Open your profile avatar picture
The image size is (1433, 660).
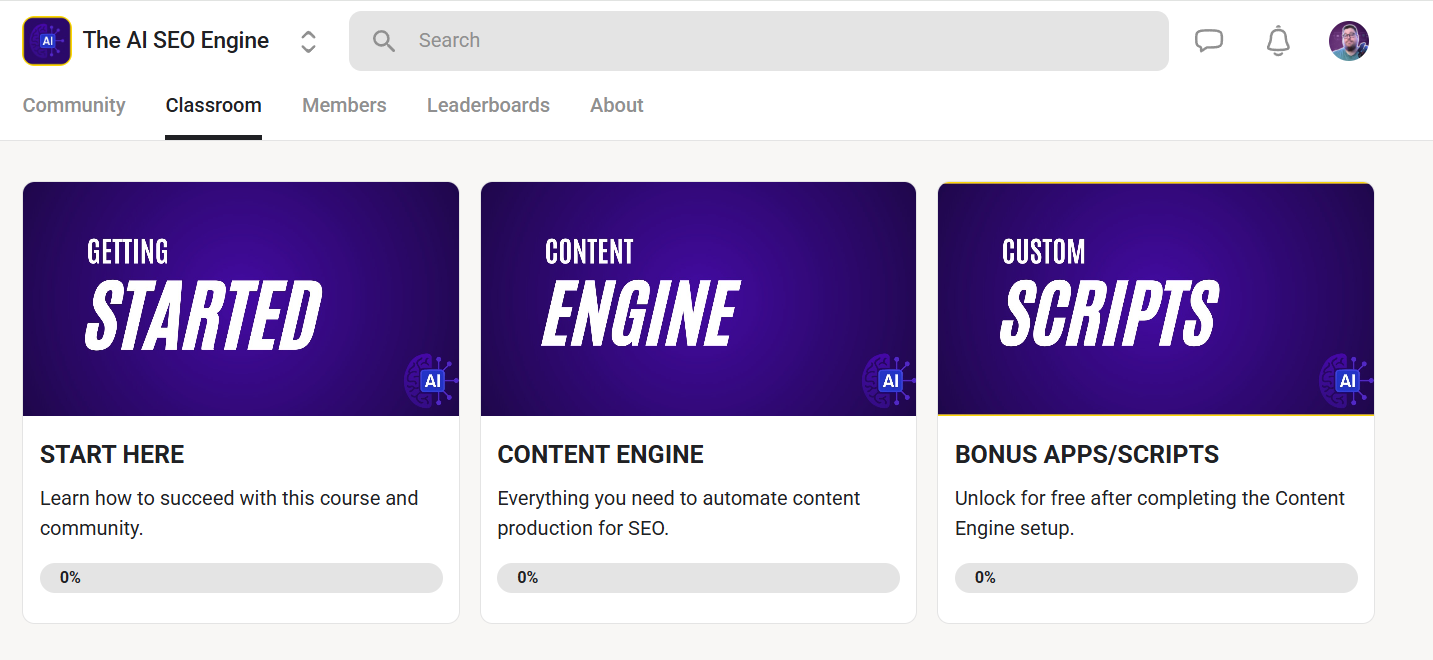1348,40
